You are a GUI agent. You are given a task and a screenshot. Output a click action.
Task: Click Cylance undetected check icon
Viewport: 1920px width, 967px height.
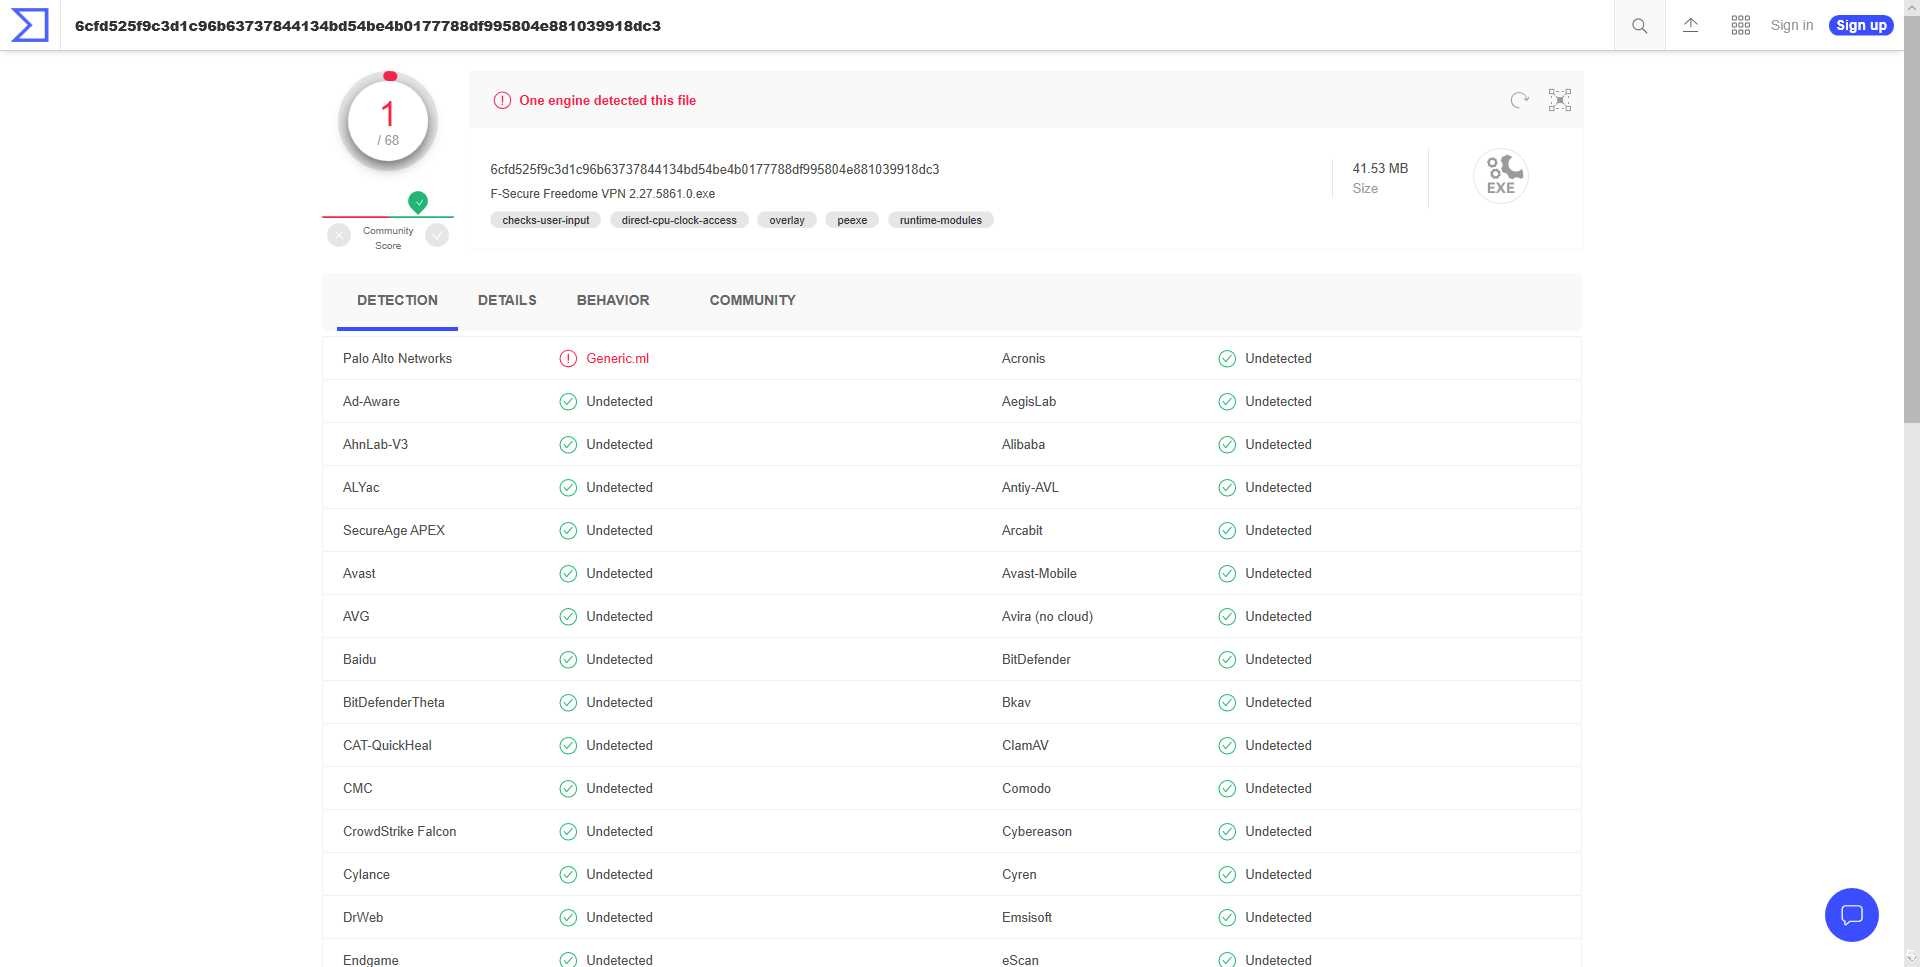pyautogui.click(x=568, y=874)
